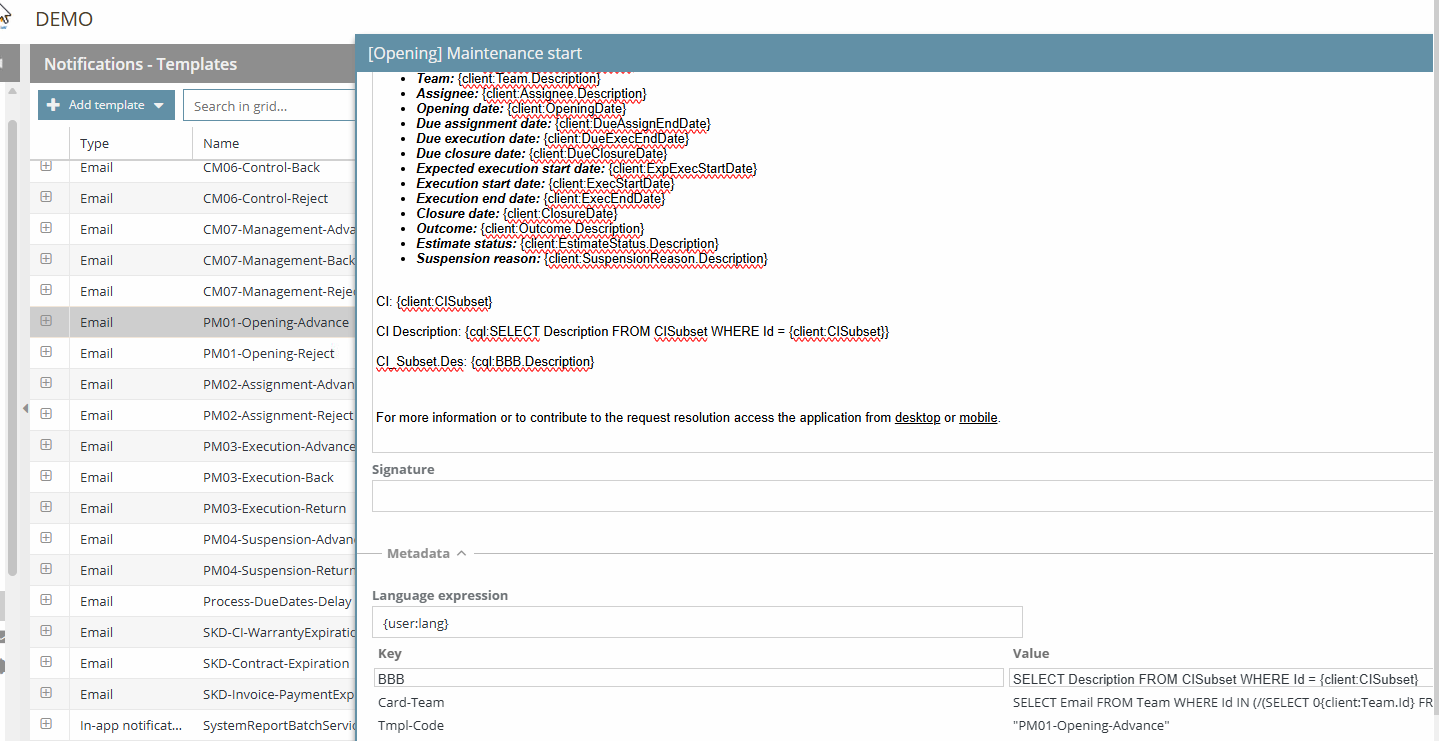Click plus icon beside Process-DueDates-Delay

pyautogui.click(x=46, y=600)
